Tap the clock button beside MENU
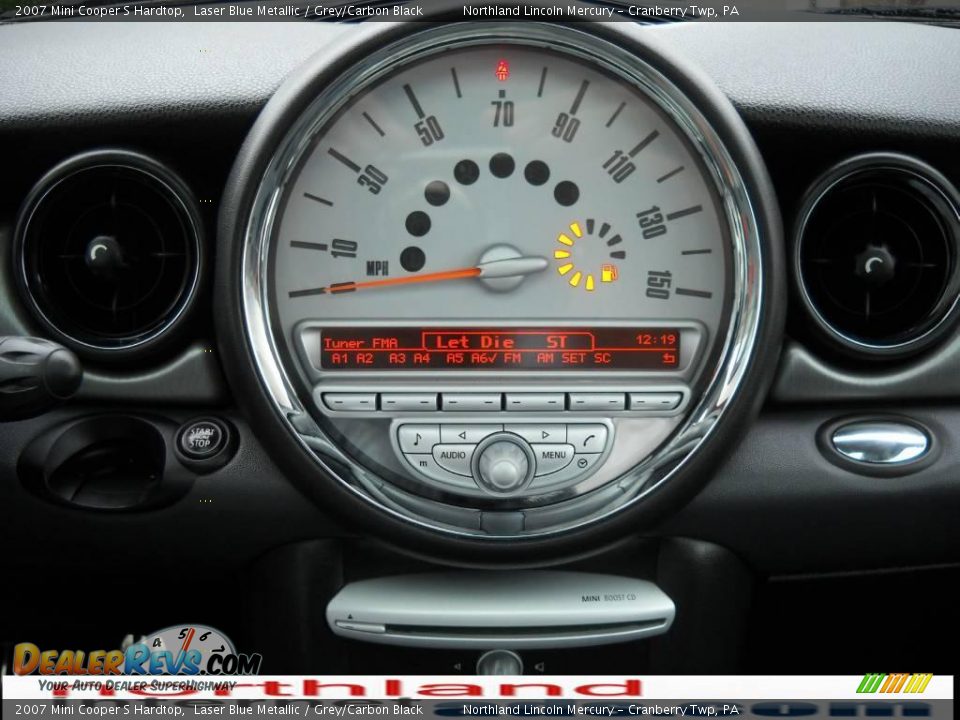960x720 pixels. tap(580, 463)
